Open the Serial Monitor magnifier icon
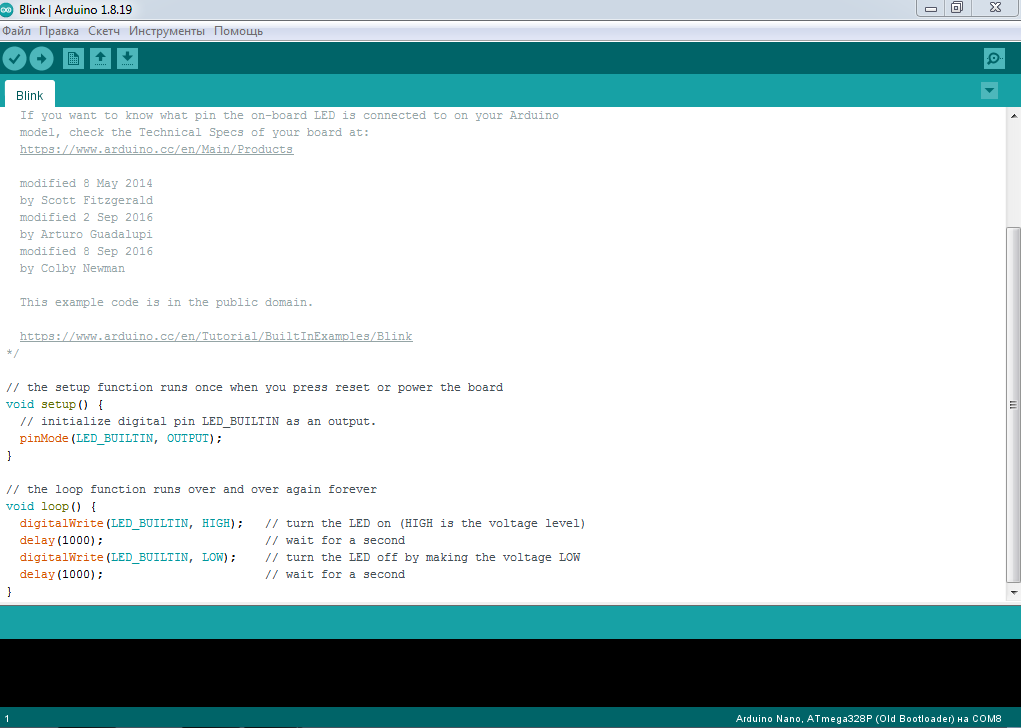 [994, 59]
